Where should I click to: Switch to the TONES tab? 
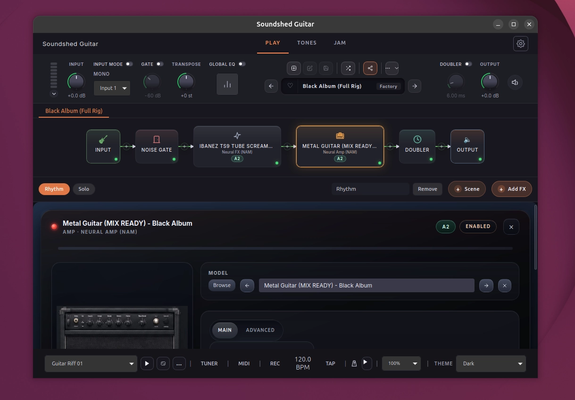pyautogui.click(x=307, y=43)
